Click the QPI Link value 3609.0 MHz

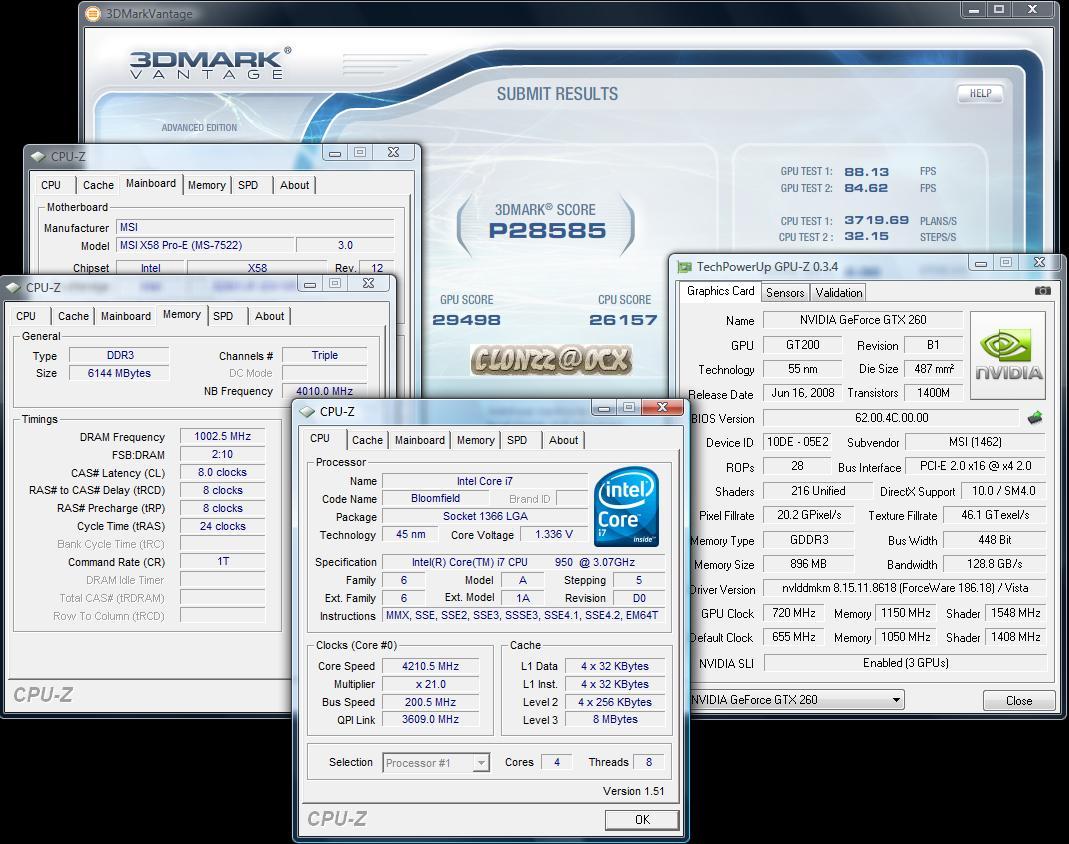click(x=430, y=719)
